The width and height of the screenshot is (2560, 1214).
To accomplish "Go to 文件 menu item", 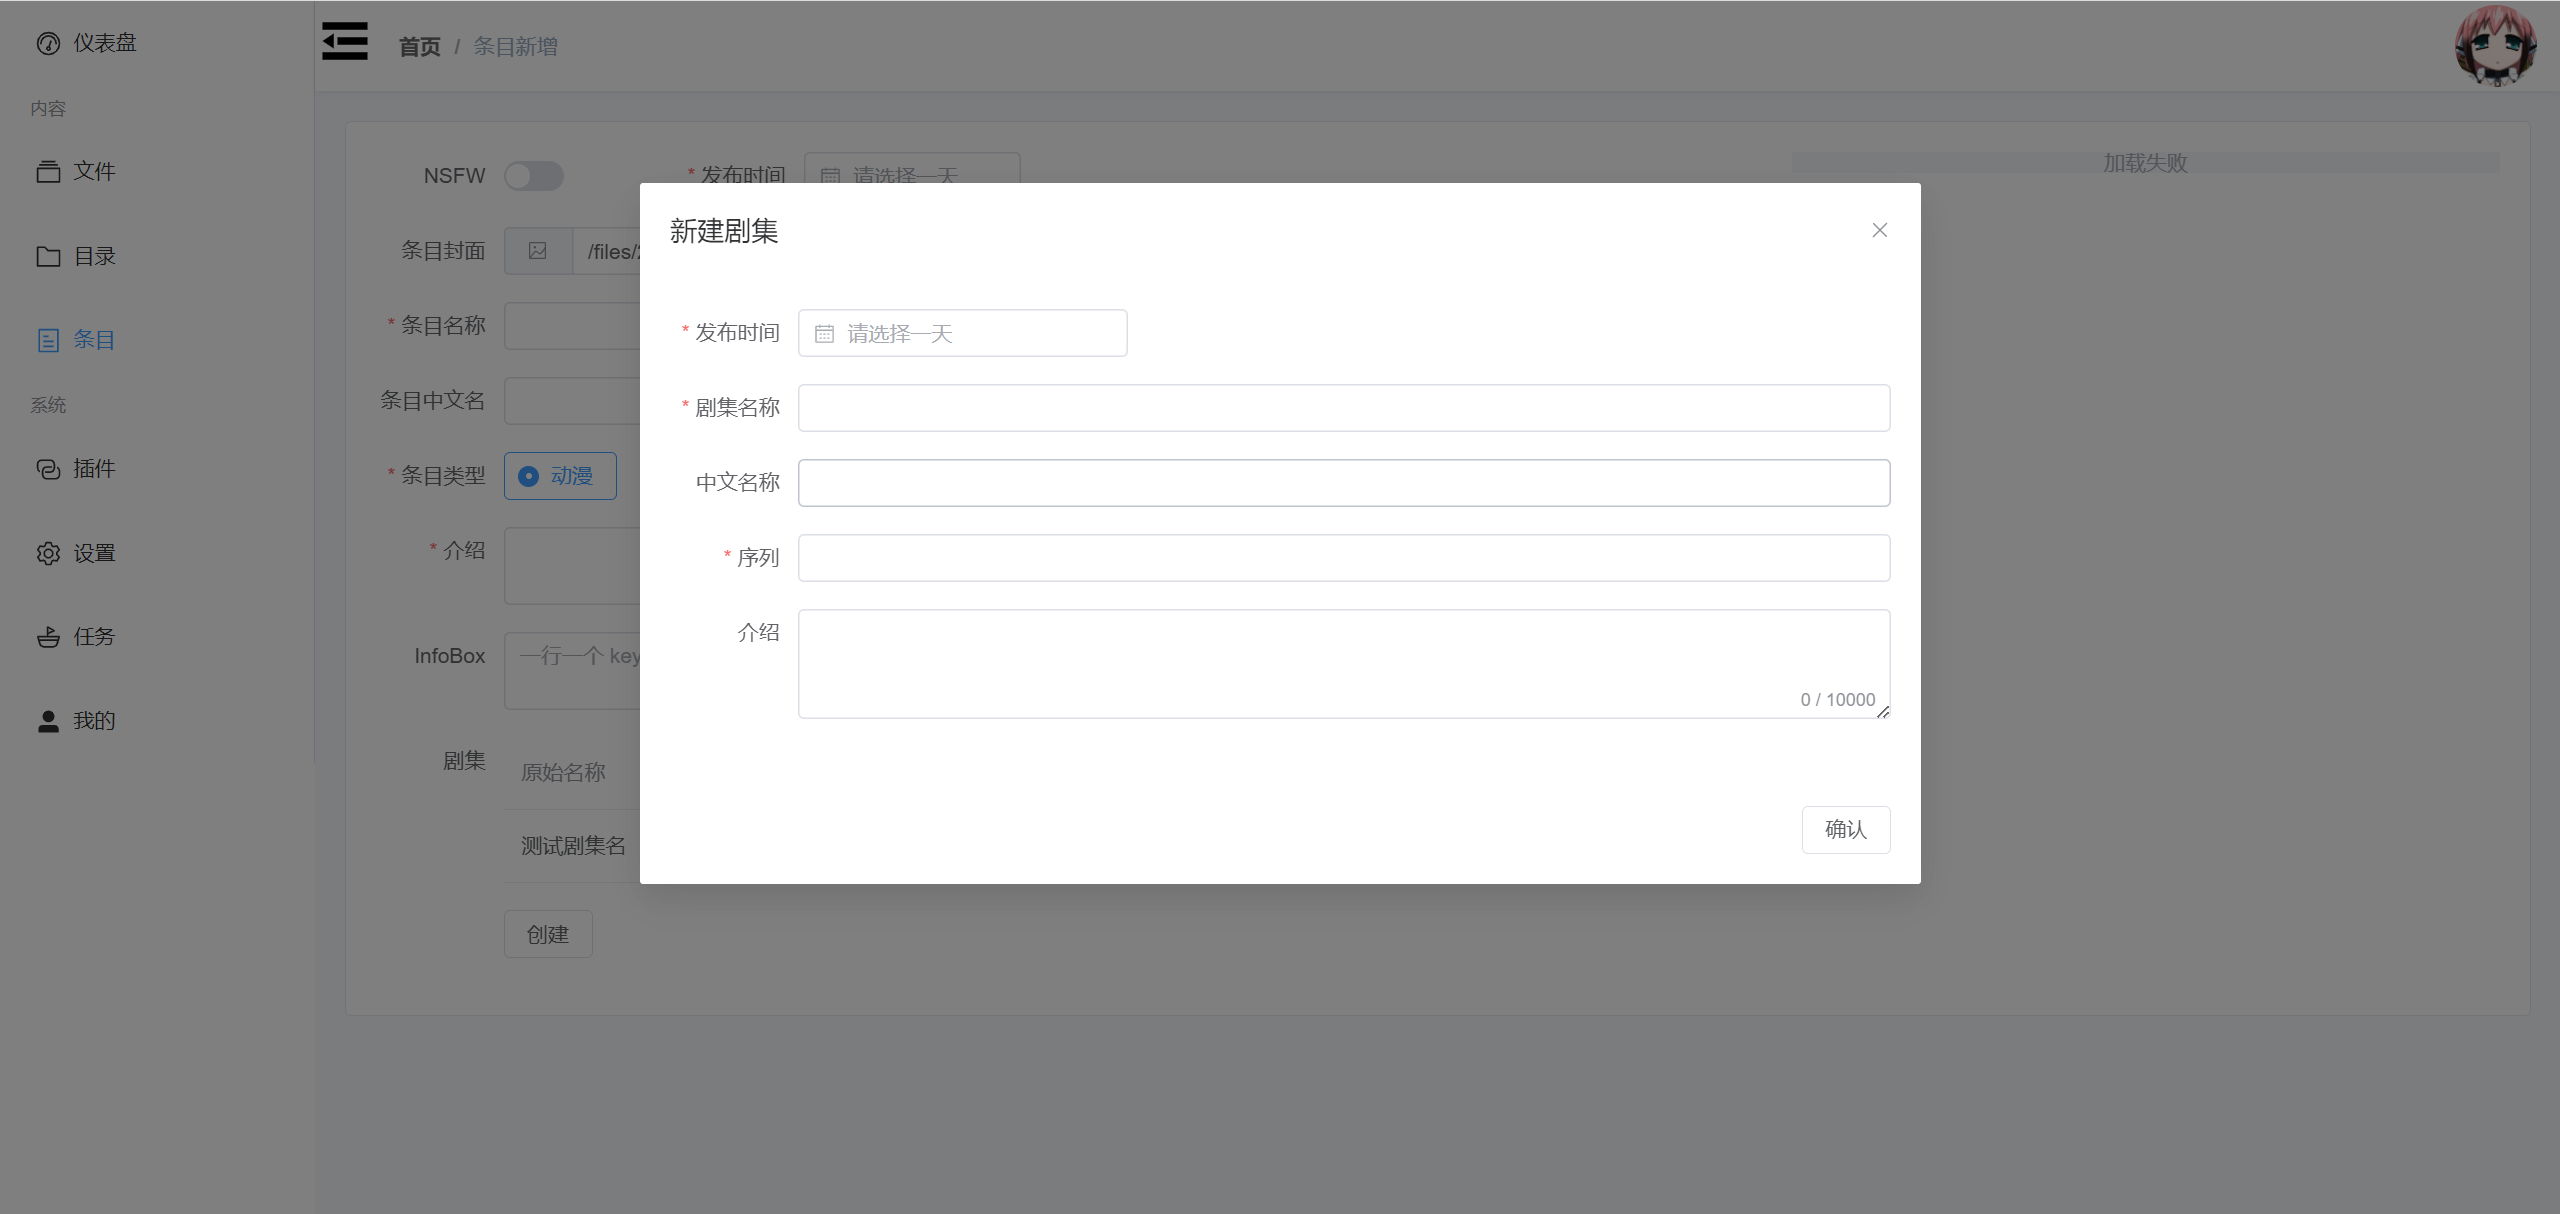I will click(x=157, y=172).
